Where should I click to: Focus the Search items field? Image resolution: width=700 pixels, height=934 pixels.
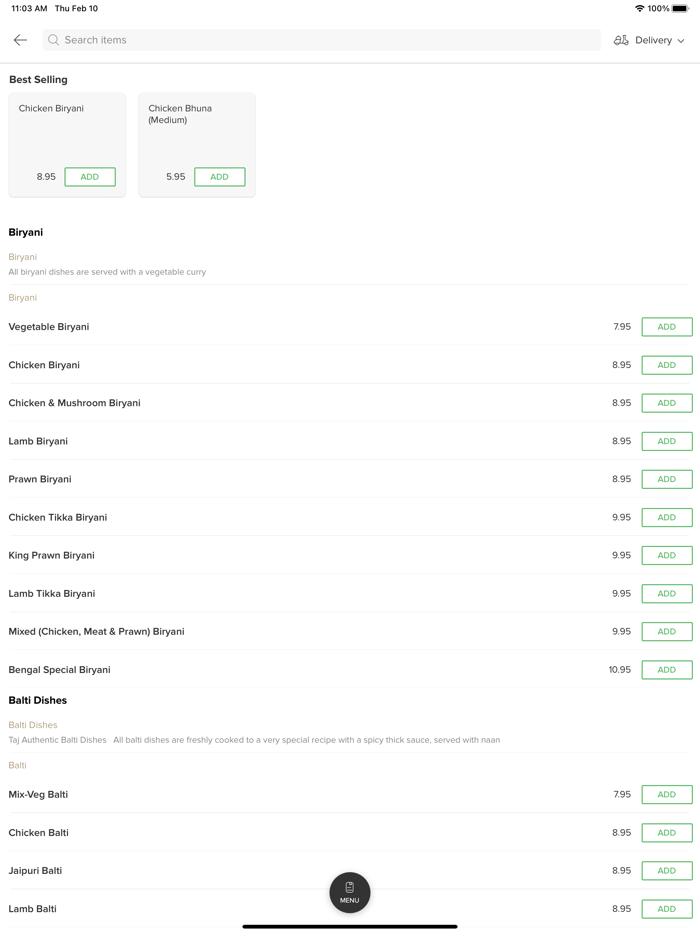pyautogui.click(x=320, y=40)
